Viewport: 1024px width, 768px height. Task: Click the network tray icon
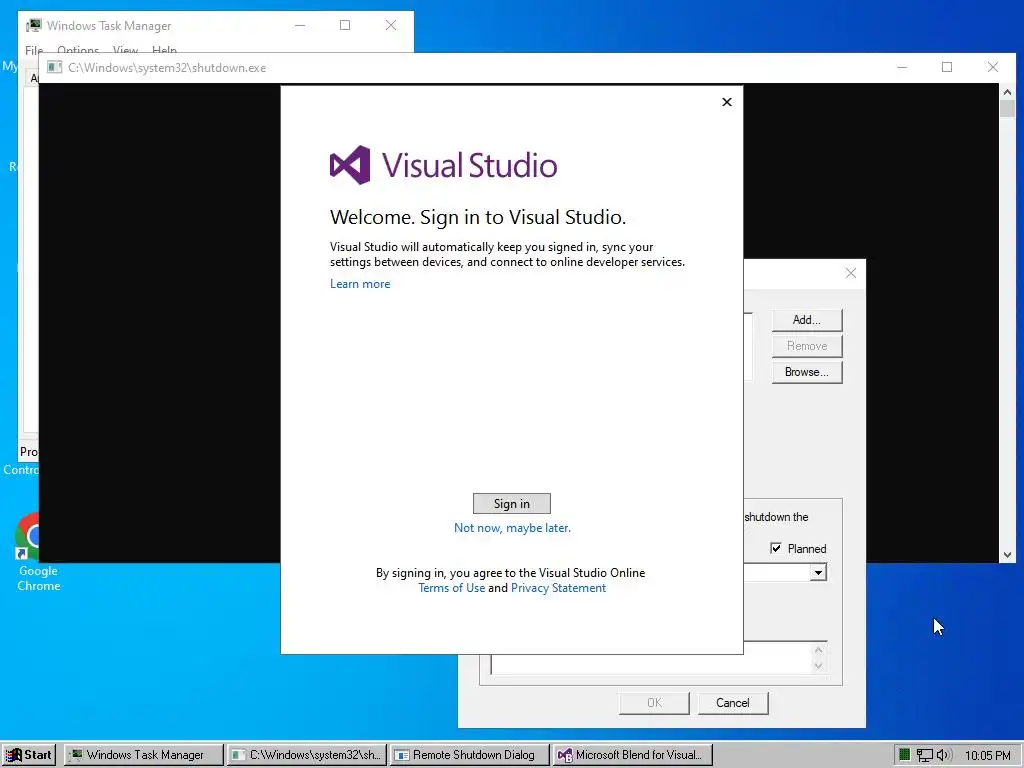(x=924, y=755)
